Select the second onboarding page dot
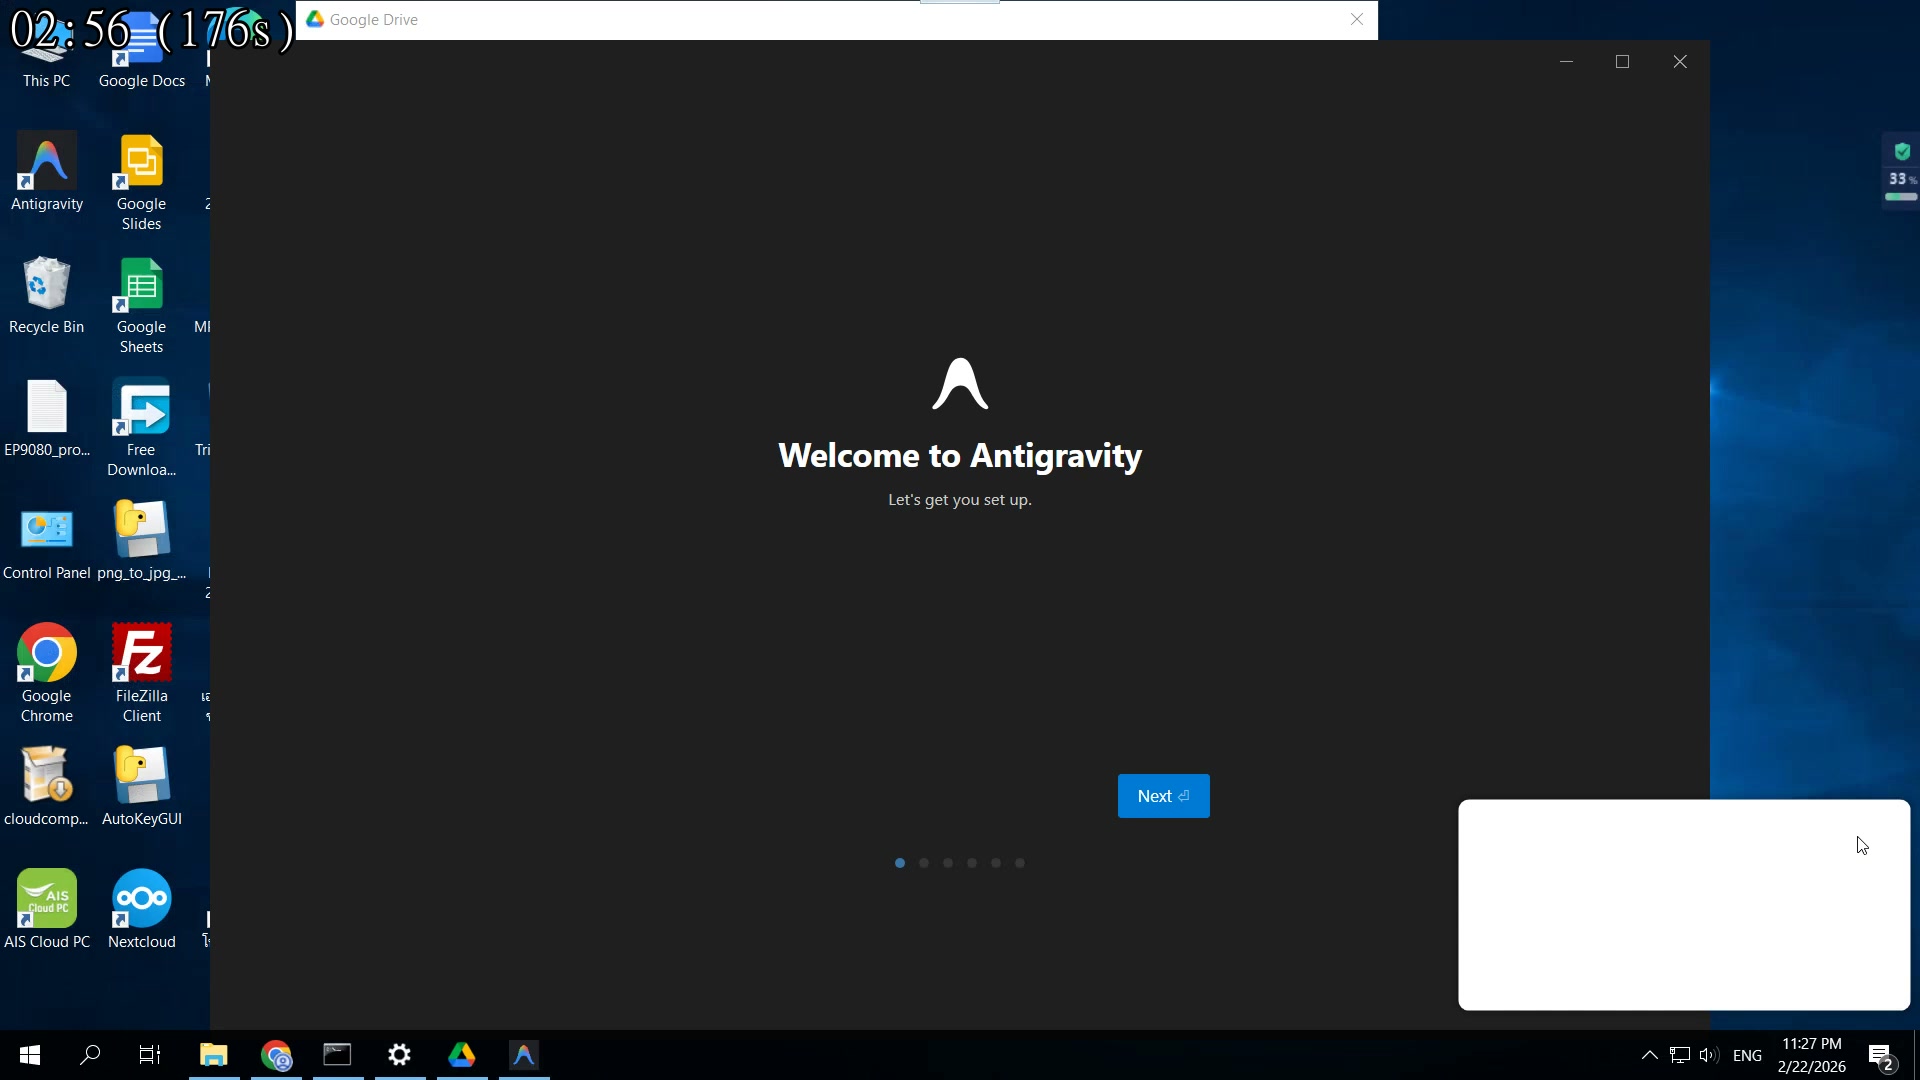This screenshot has height=1080, width=1920. coord(924,863)
